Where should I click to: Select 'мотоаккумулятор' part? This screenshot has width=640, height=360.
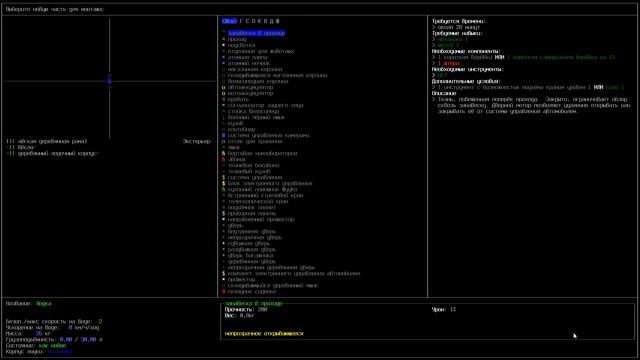click(251, 93)
